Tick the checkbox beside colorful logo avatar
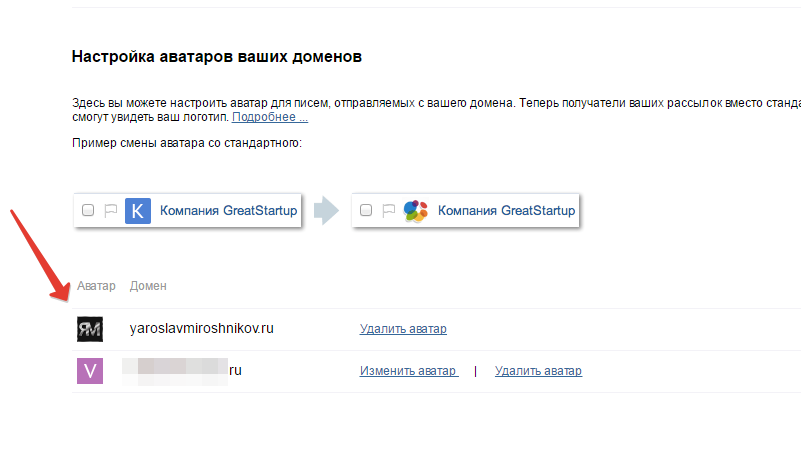Viewport: 801px width, 463px height. pyautogui.click(x=366, y=210)
